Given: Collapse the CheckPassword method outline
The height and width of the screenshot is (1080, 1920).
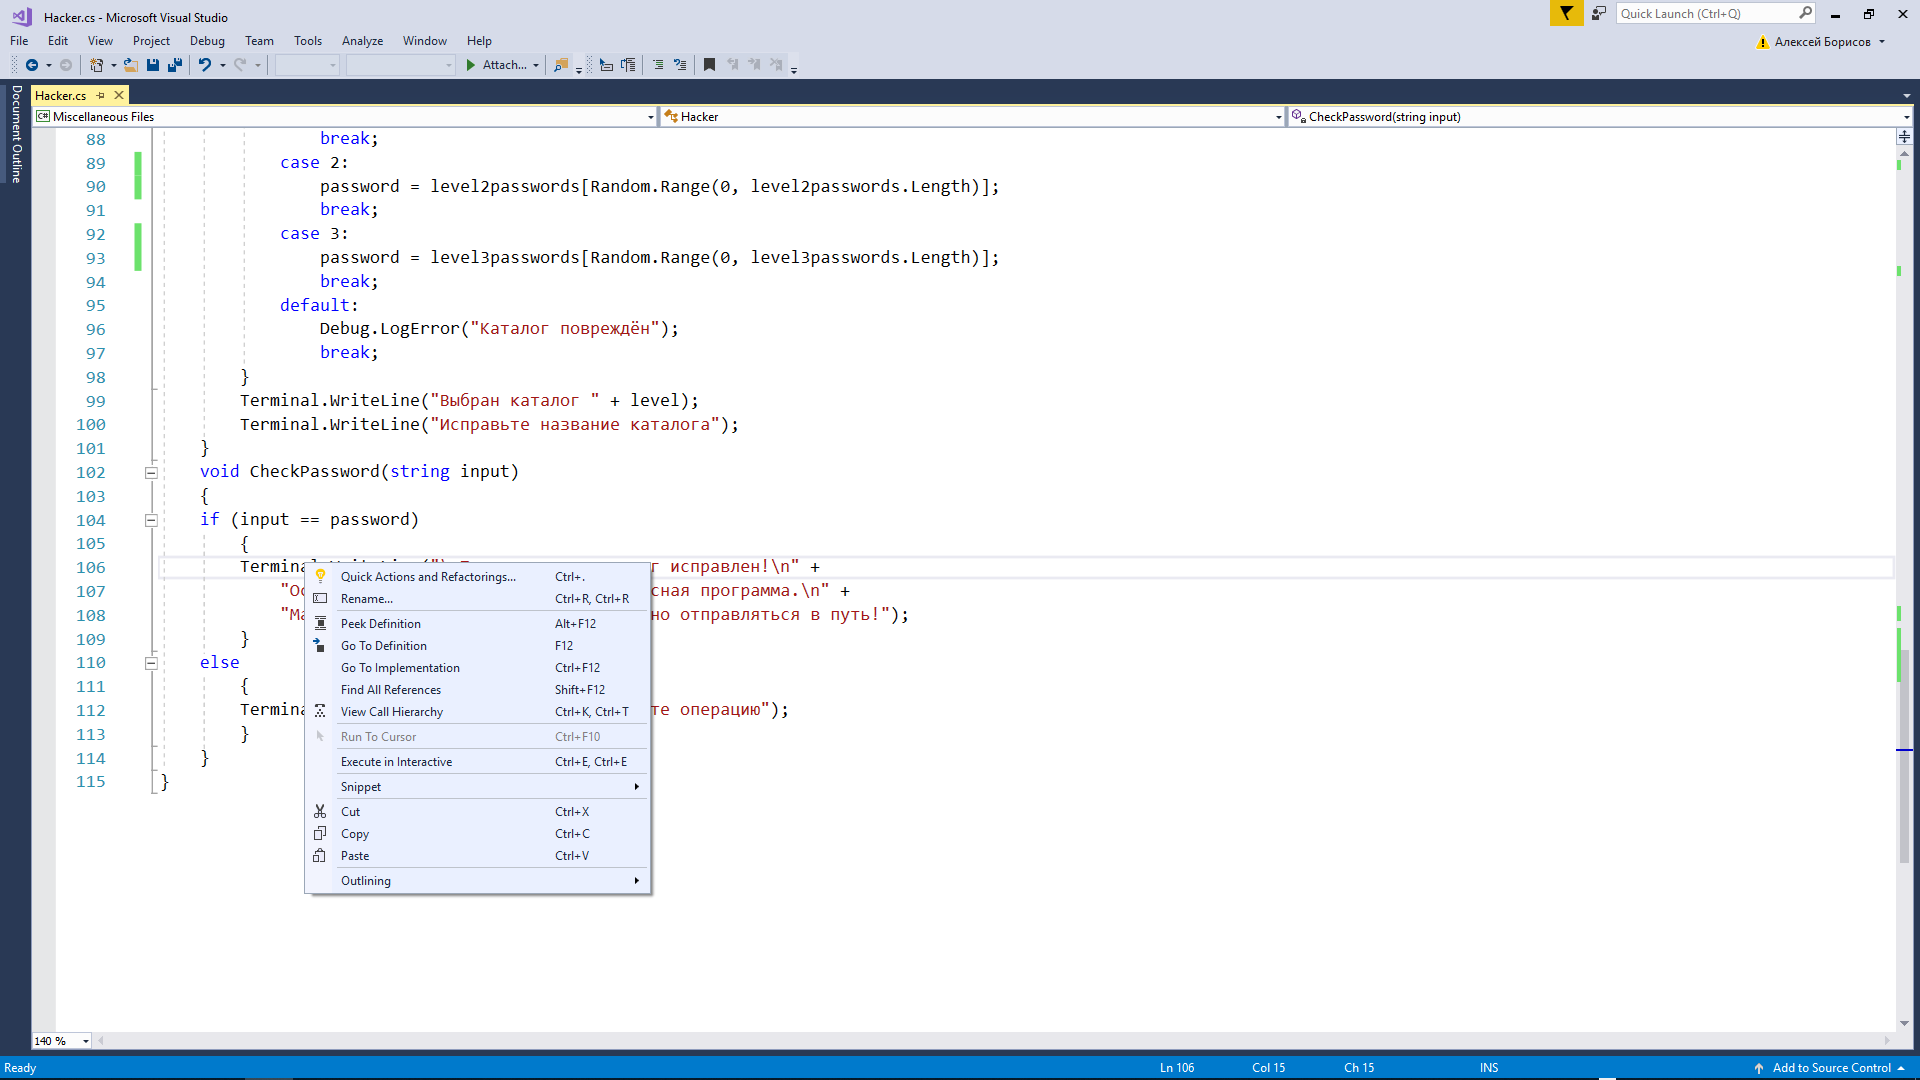Looking at the screenshot, I should tap(151, 472).
